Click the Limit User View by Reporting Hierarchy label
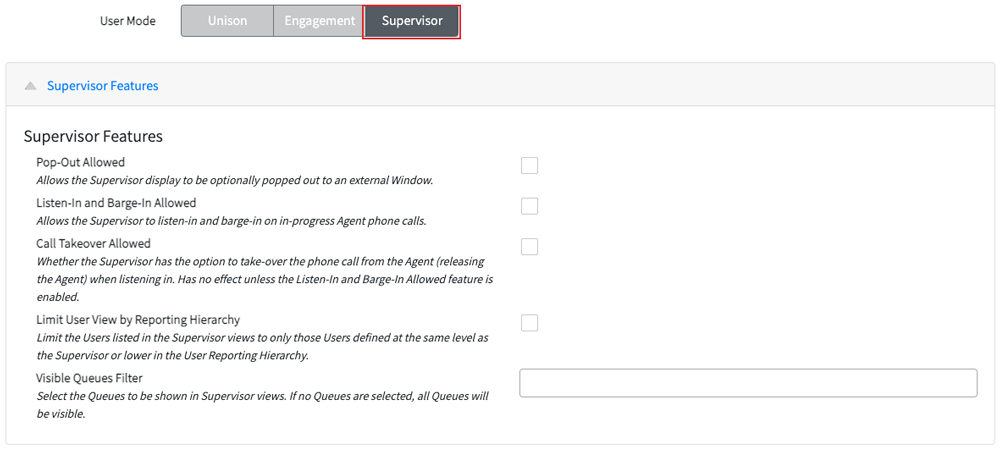 click(x=138, y=319)
